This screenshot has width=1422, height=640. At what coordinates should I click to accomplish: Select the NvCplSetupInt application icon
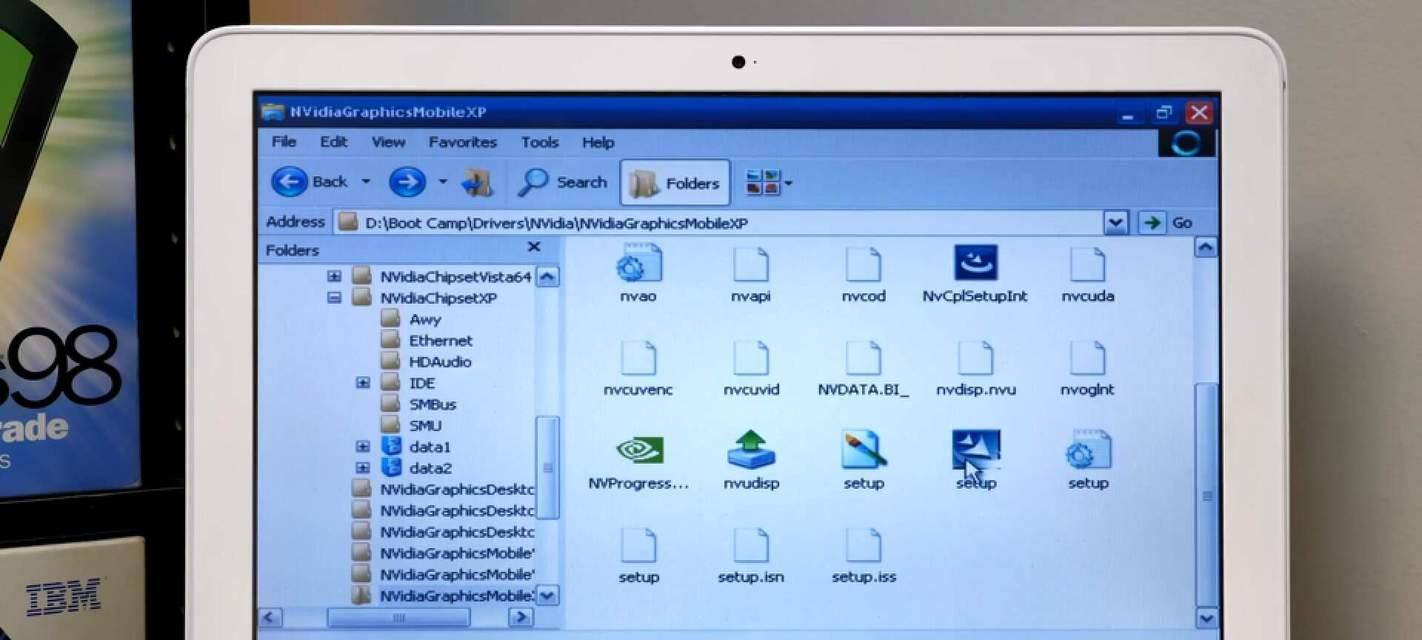[x=975, y=274]
